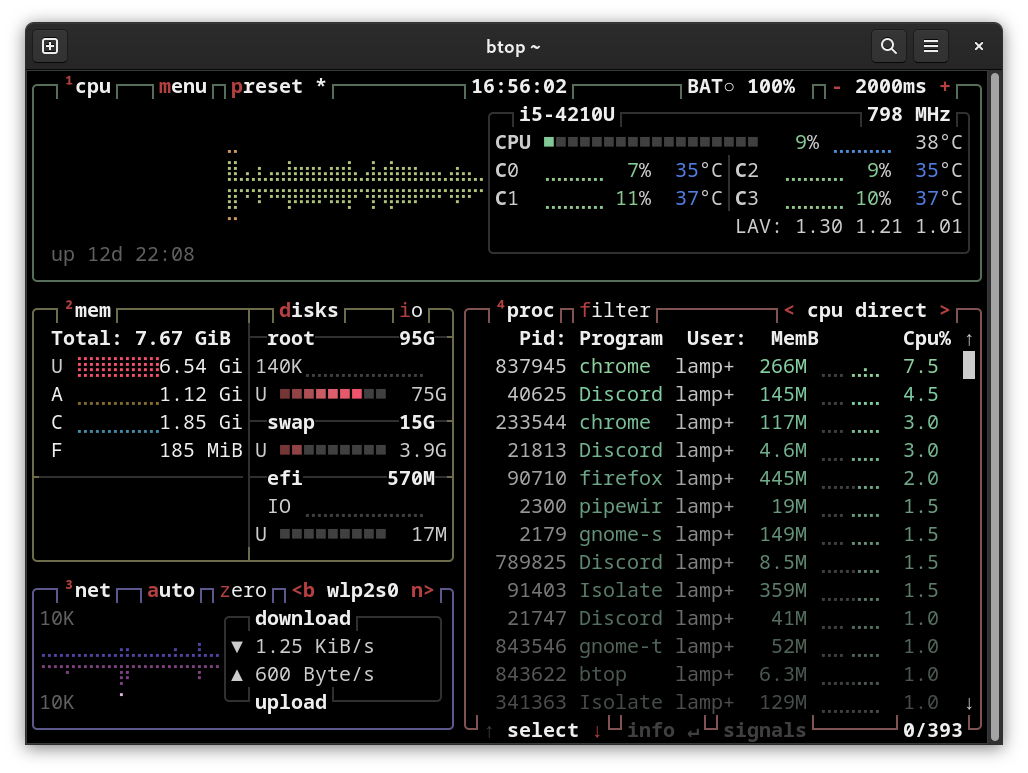1028x773 pixels.
Task: Click the BAT 100% indicator
Action: (741, 87)
